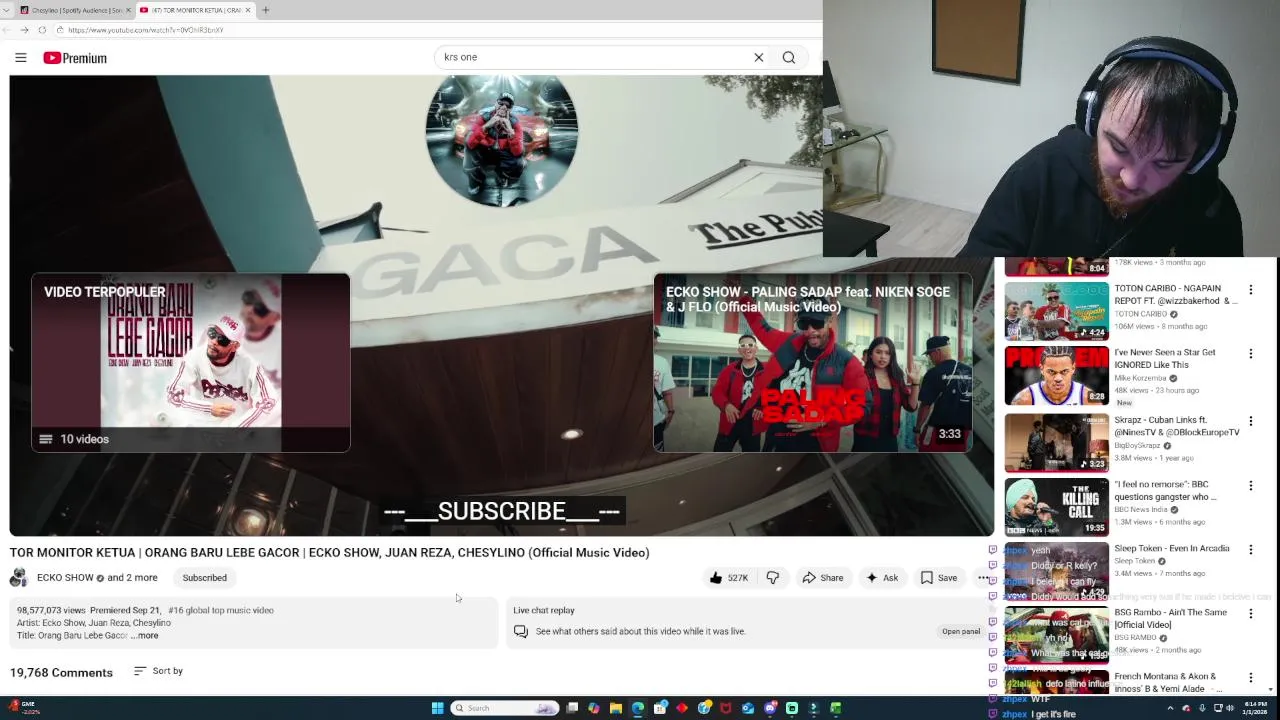Viewport: 1280px width, 720px height.
Task: Open more actions next to Save
Action: [x=984, y=578]
